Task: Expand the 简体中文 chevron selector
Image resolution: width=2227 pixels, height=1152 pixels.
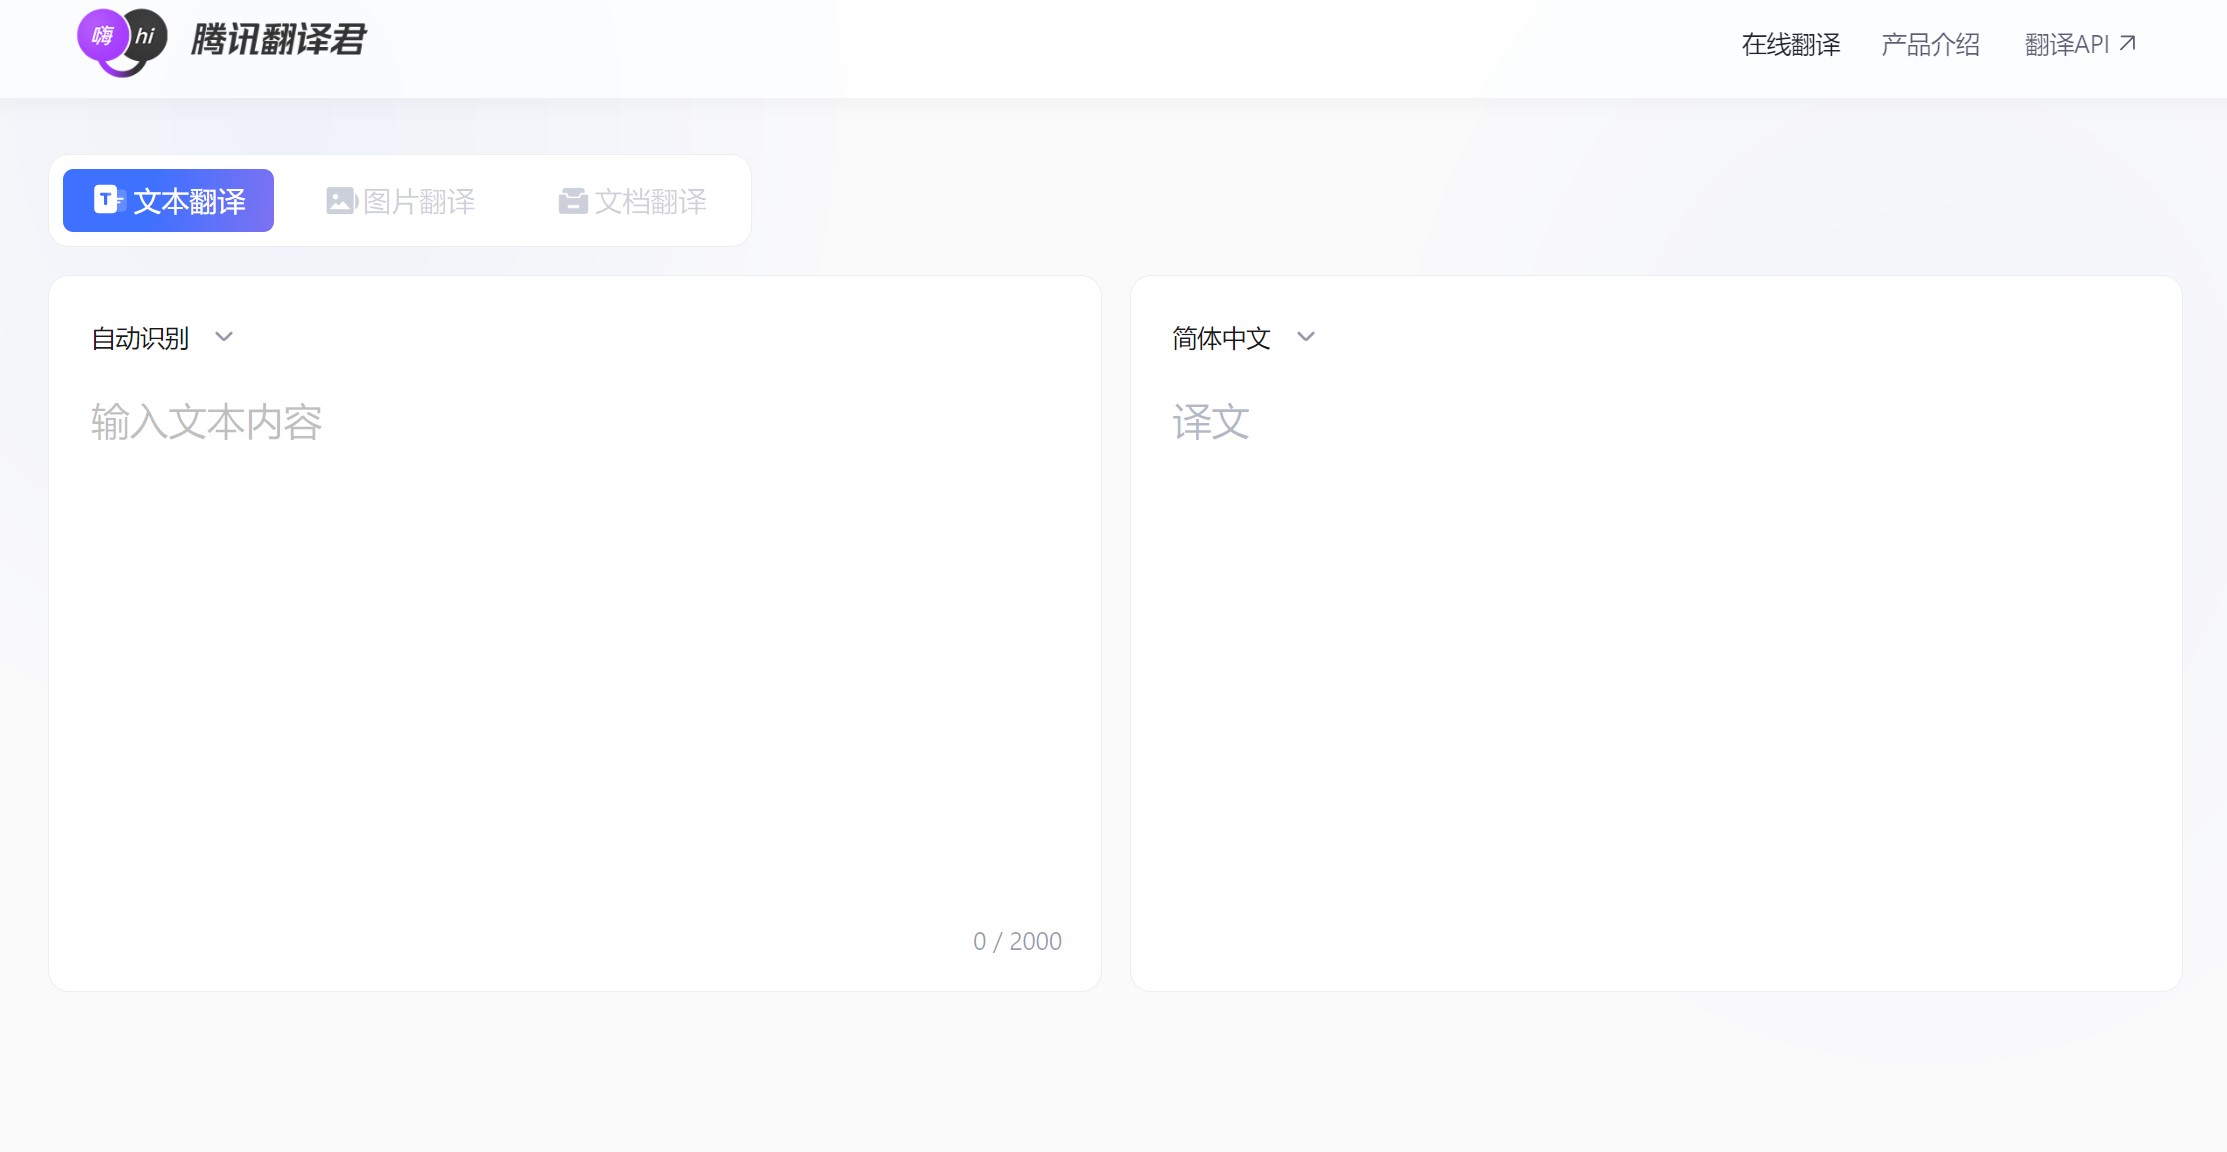Action: [x=1305, y=338]
